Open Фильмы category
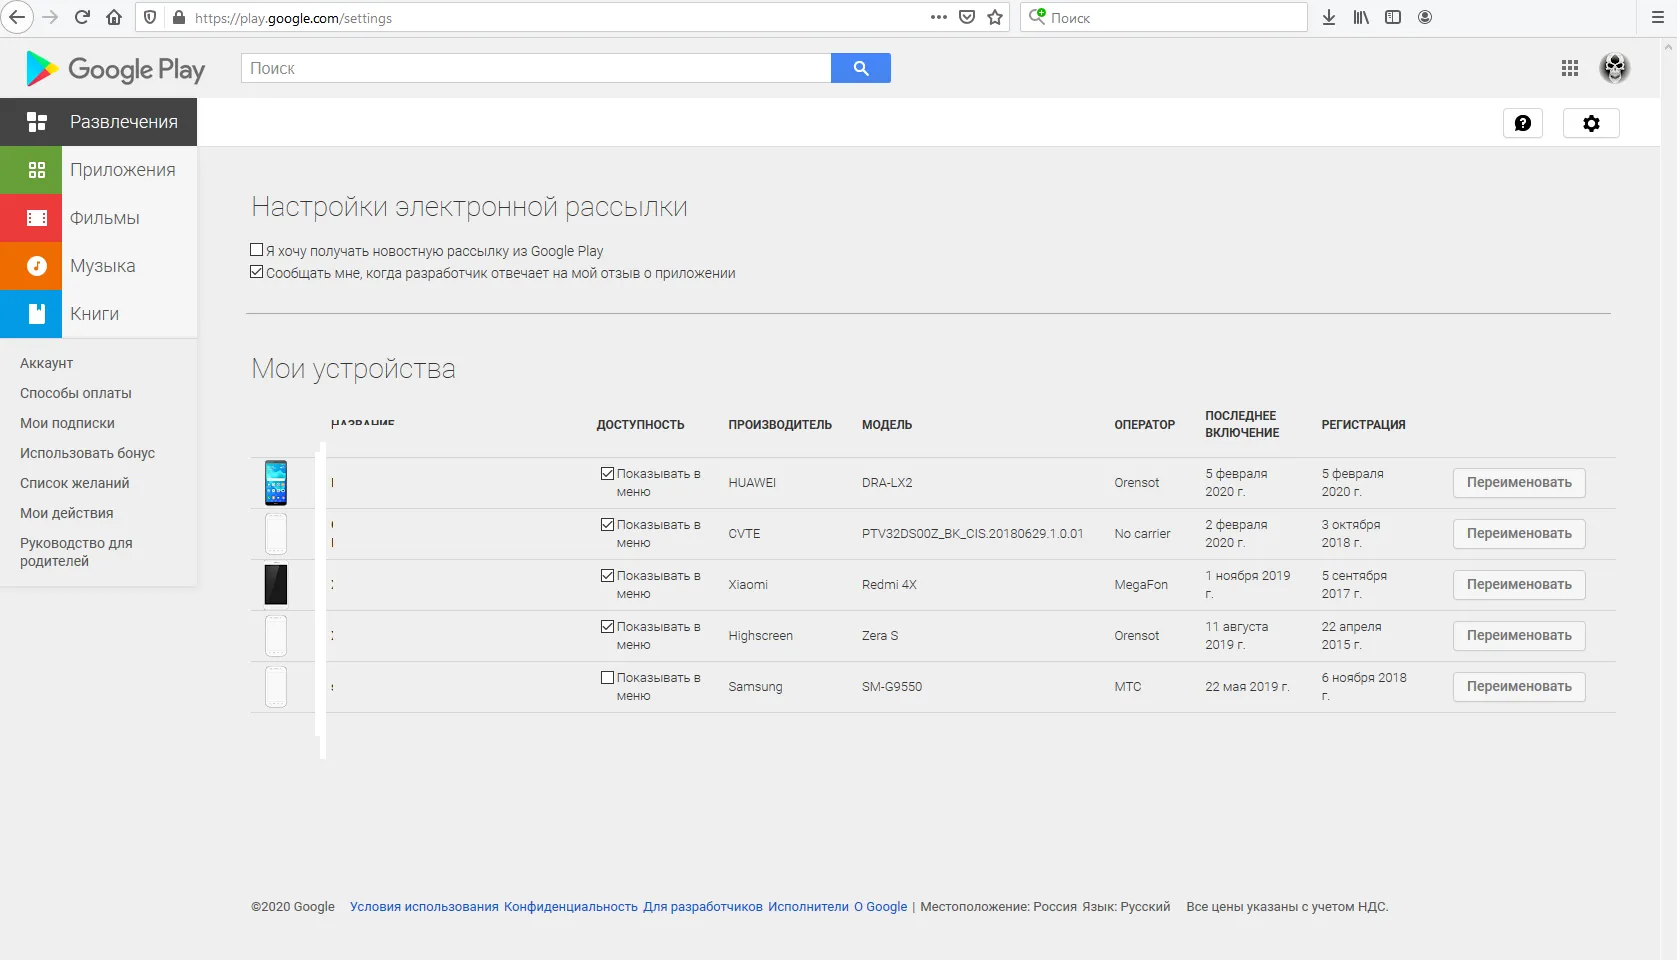1680x960 pixels. click(98, 218)
